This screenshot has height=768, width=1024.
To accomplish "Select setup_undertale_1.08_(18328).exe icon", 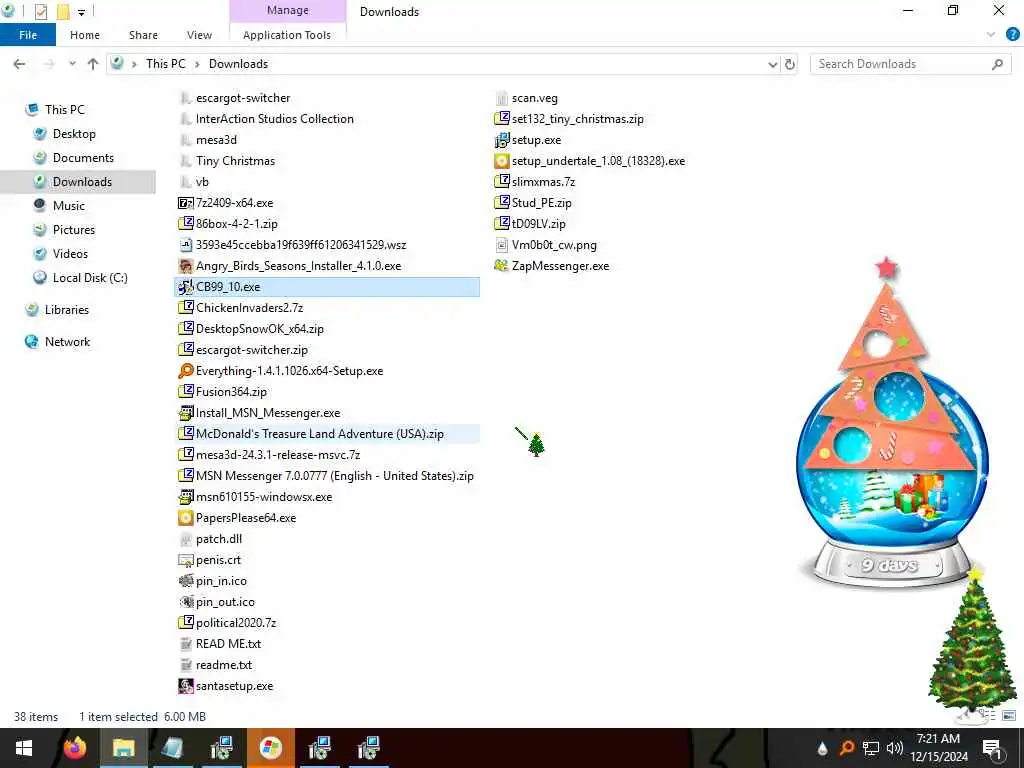I will point(502,161).
